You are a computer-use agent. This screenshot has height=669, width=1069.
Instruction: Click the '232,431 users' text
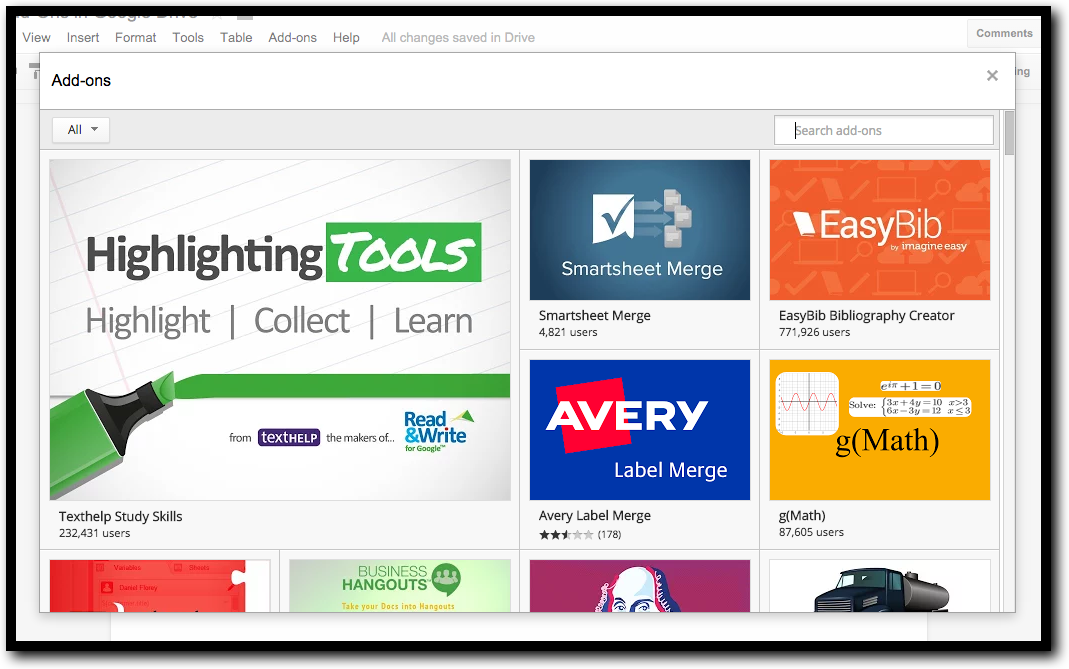[94, 533]
